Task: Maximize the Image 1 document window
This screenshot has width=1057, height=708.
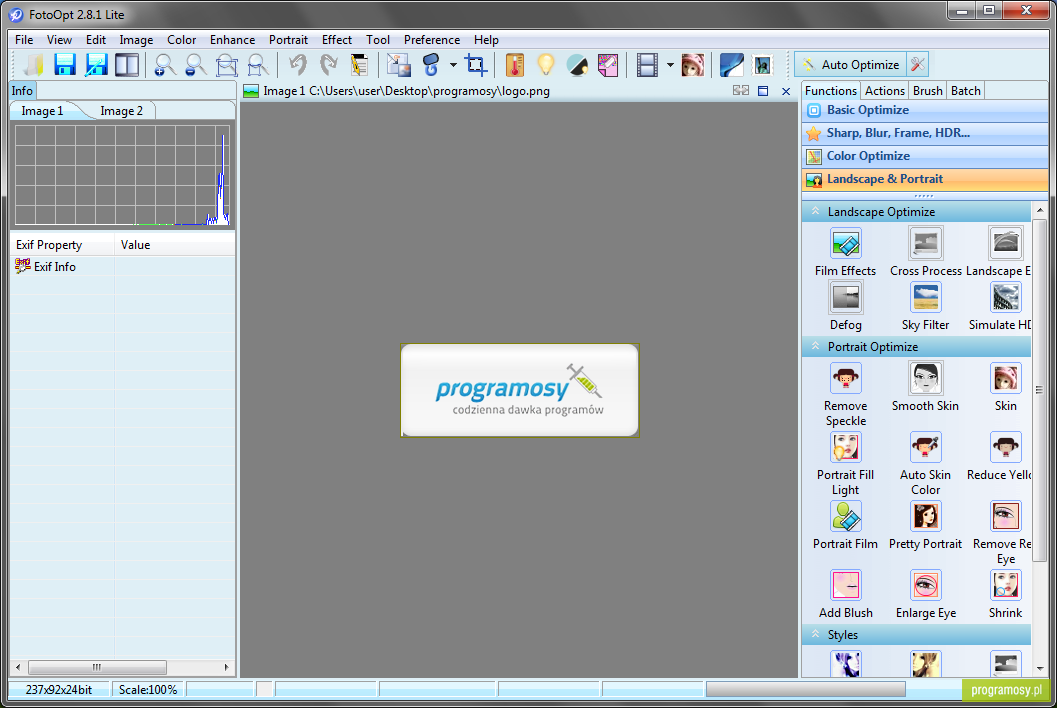Action: (763, 91)
